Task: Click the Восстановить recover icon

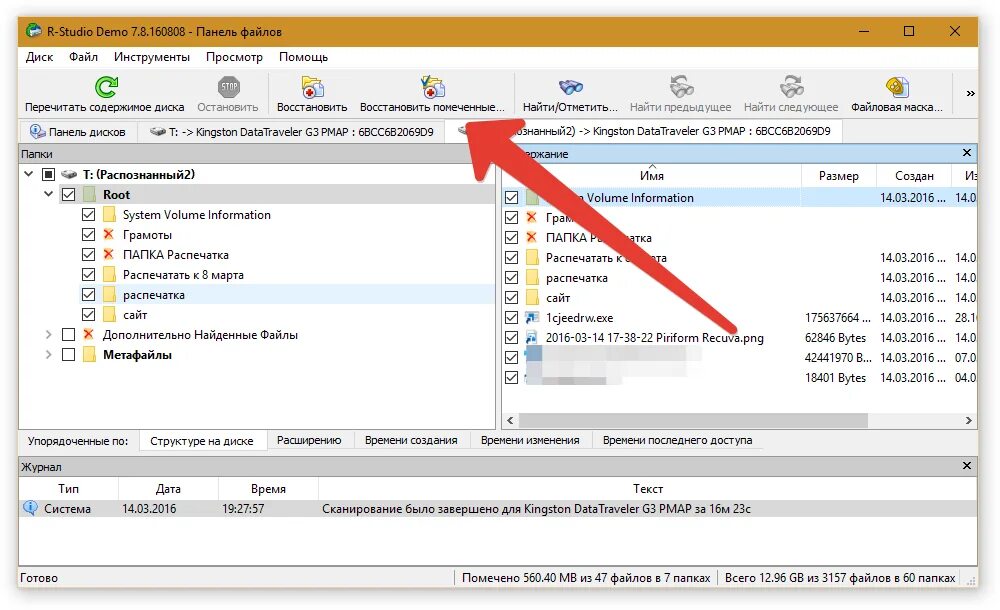Action: 312,87
